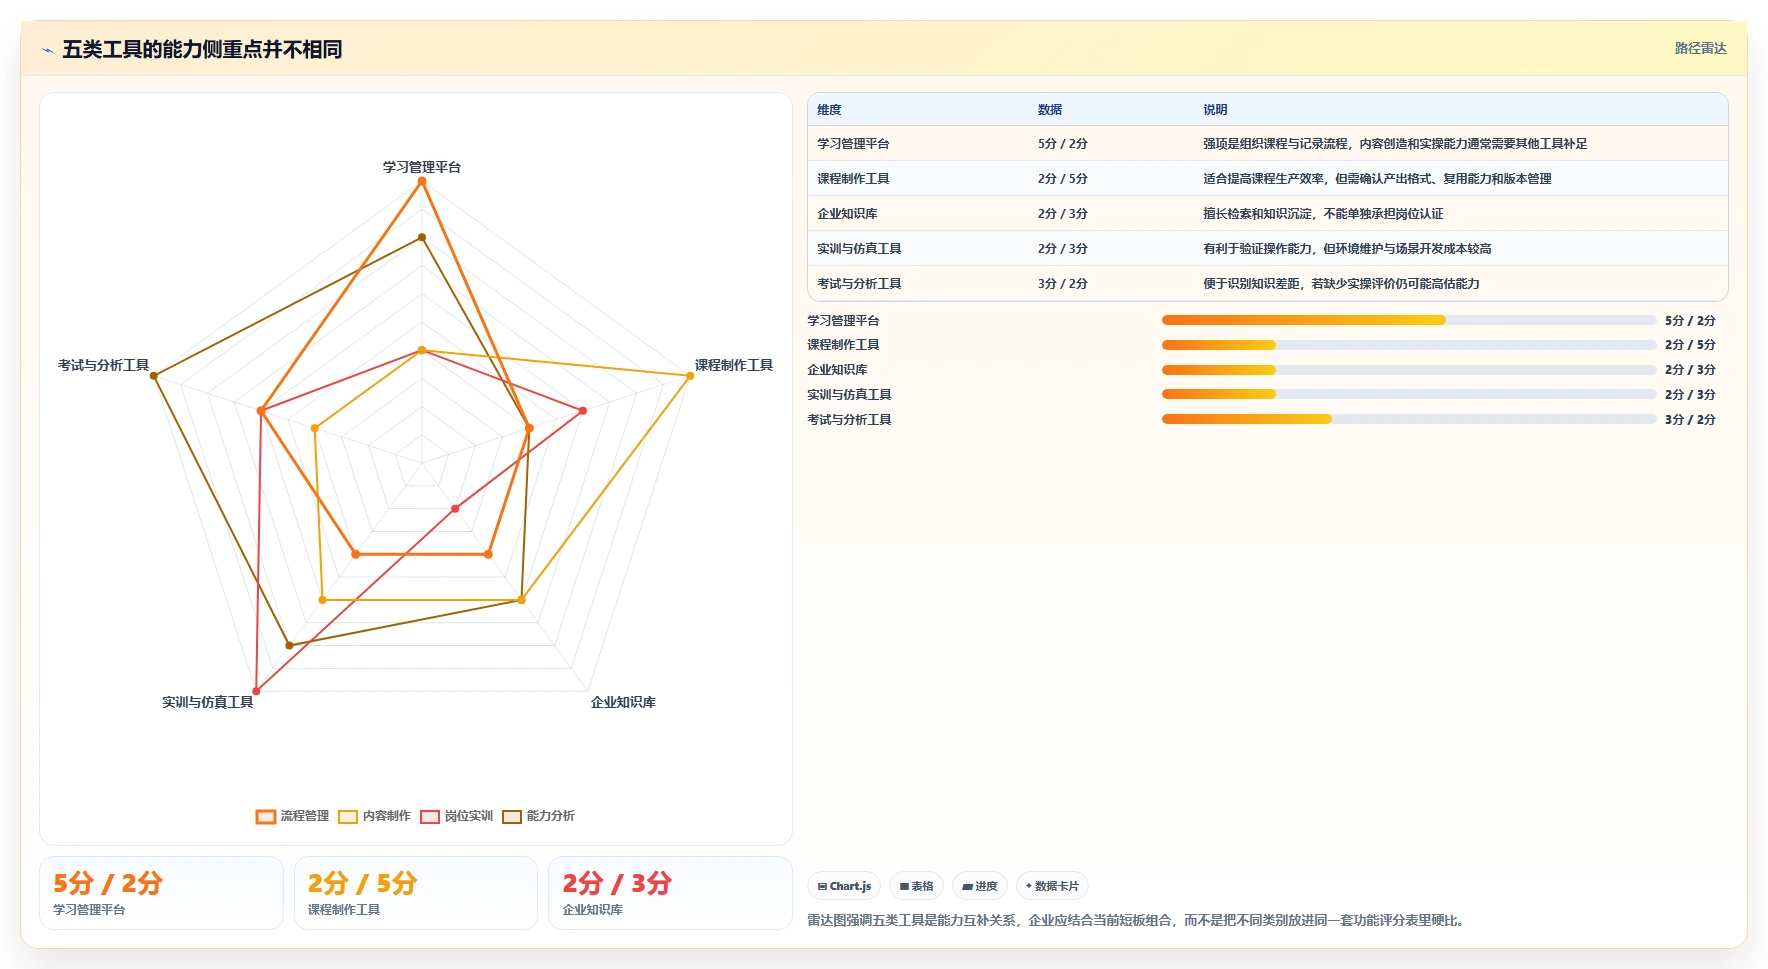Click the 表格 tag
Screen dimensions: 1768x969
(x=916, y=886)
